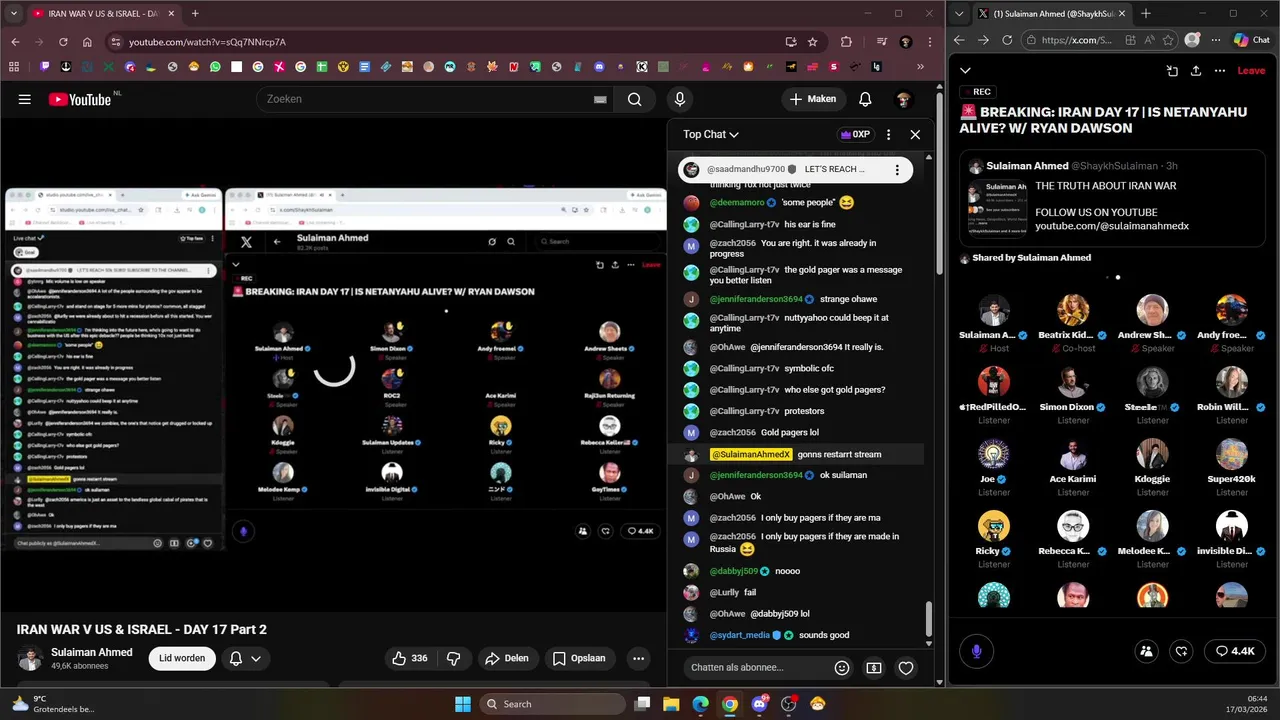This screenshot has width=1280, height=720.
Task: Expand the Top Chat dropdown
Action: point(711,134)
